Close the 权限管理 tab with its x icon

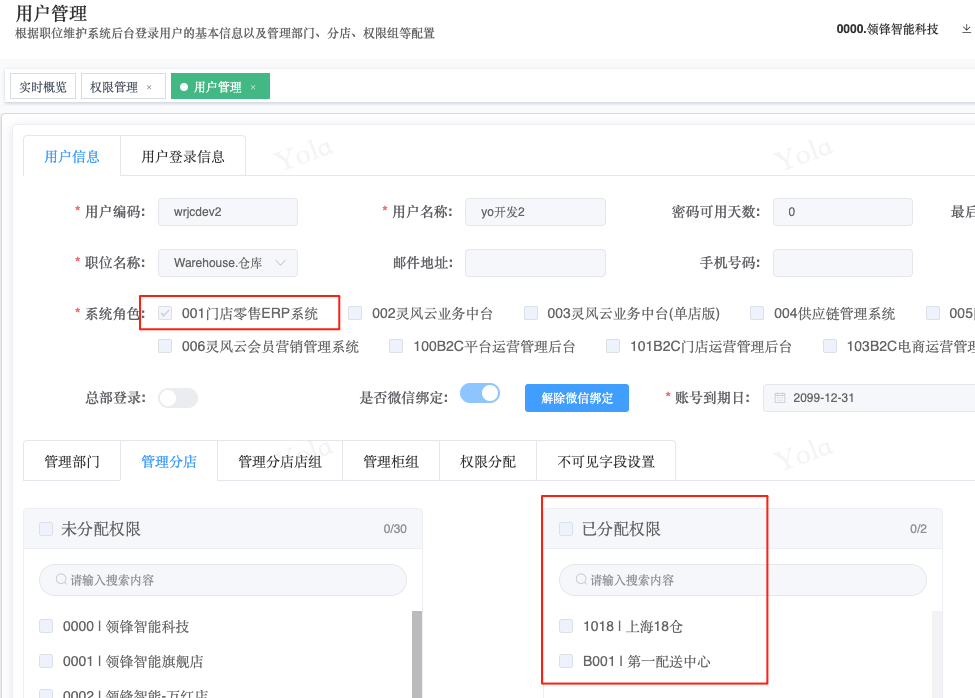[x=149, y=87]
